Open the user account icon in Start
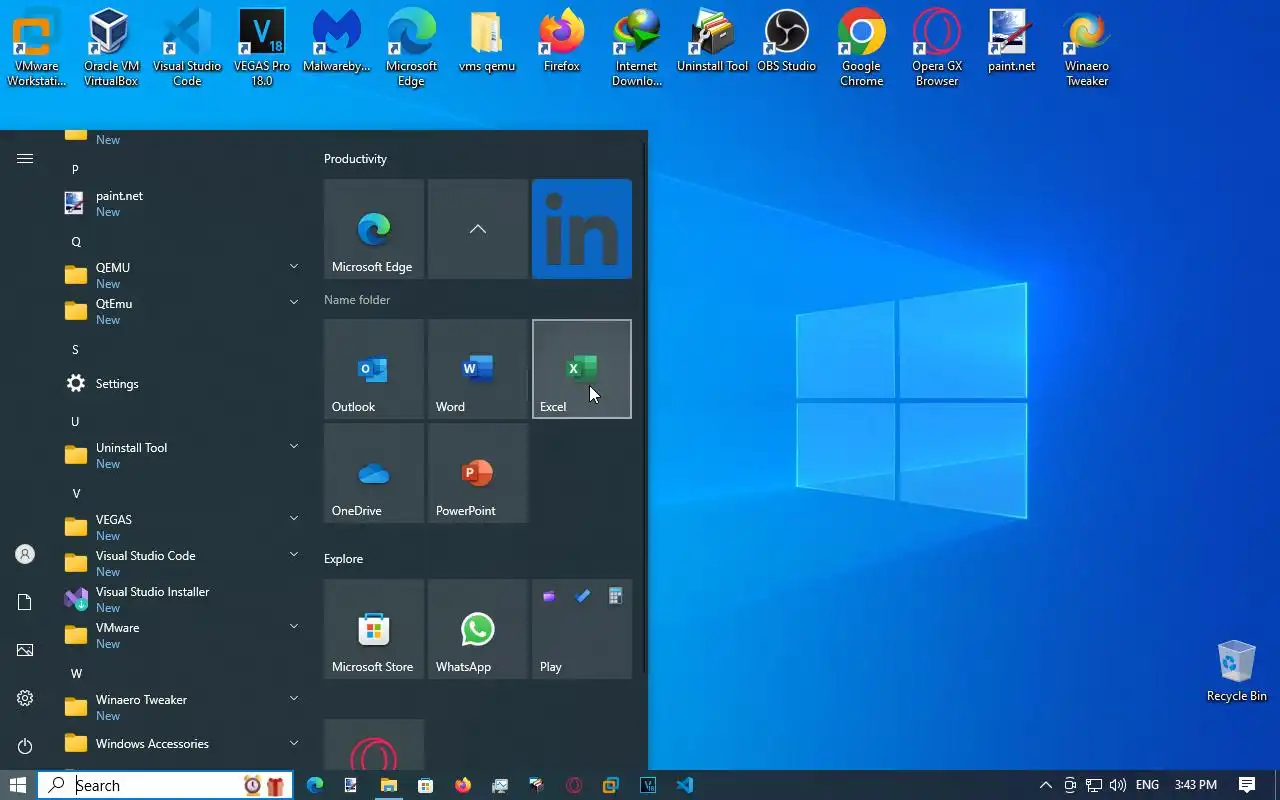Image resolution: width=1280 pixels, height=800 pixels. [x=25, y=554]
